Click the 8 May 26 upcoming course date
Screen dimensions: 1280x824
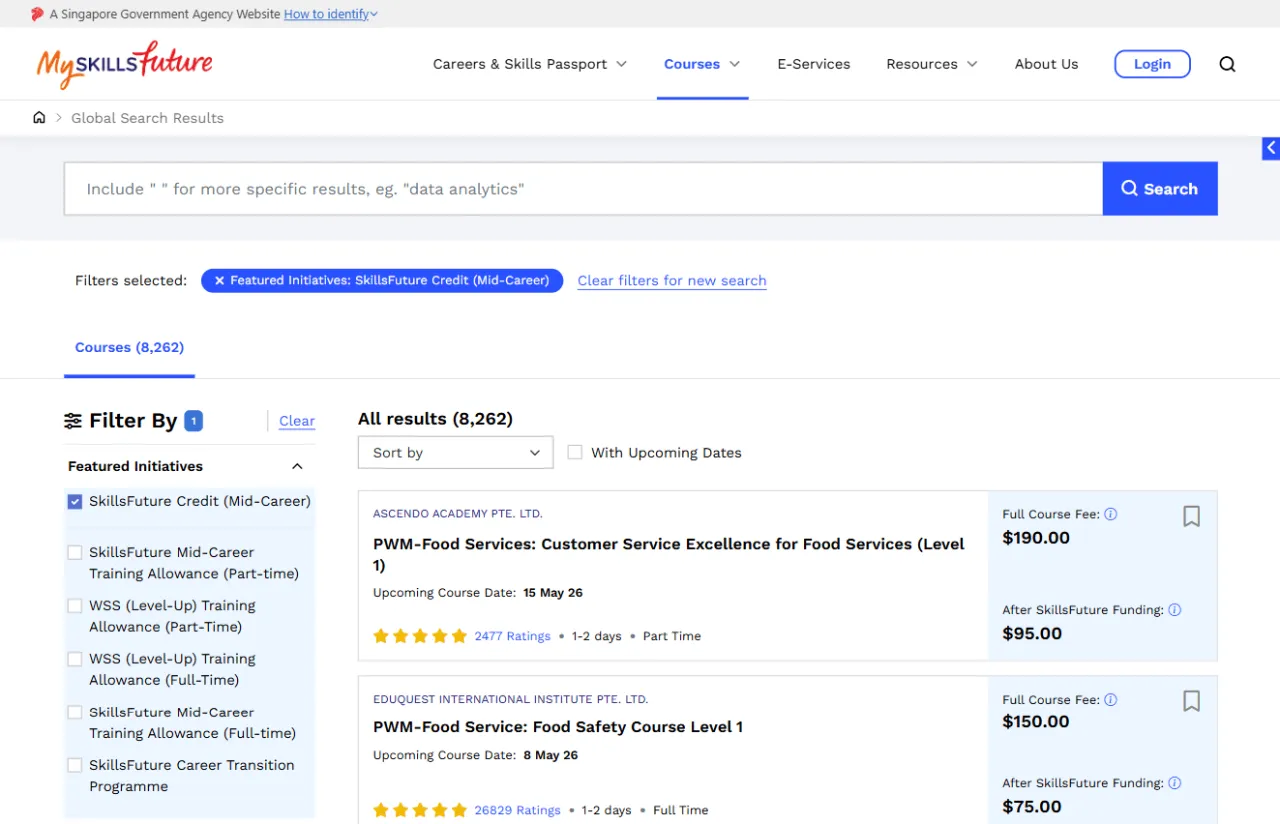(550, 755)
